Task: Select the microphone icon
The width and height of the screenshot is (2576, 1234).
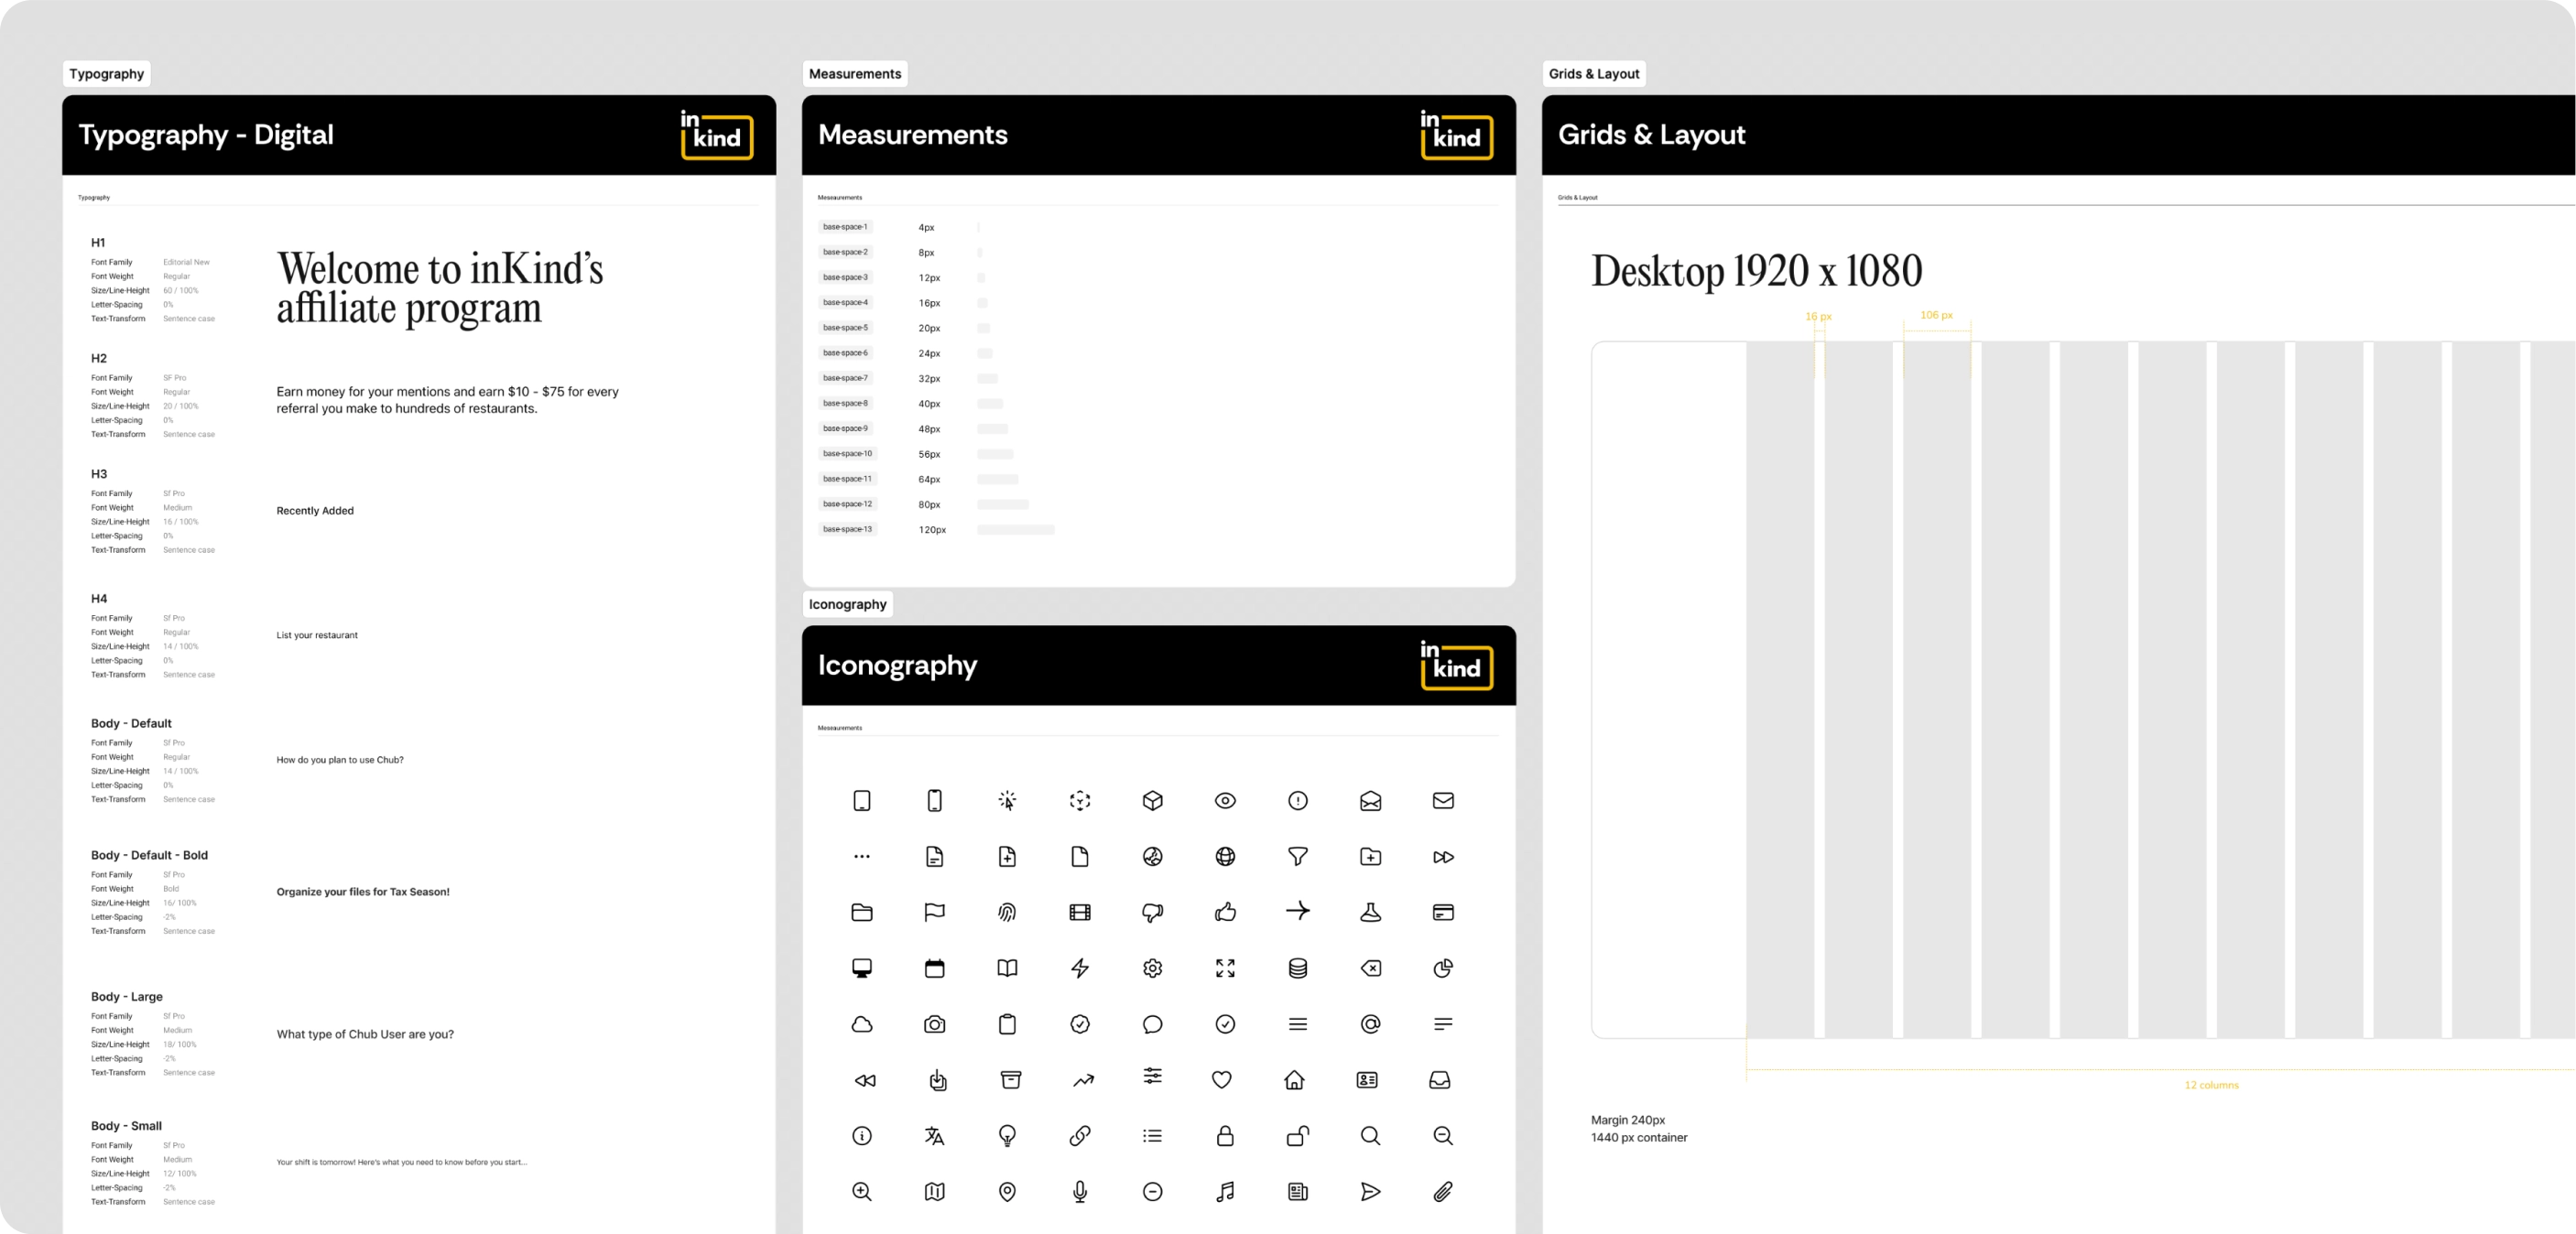Action: pos(1080,1191)
